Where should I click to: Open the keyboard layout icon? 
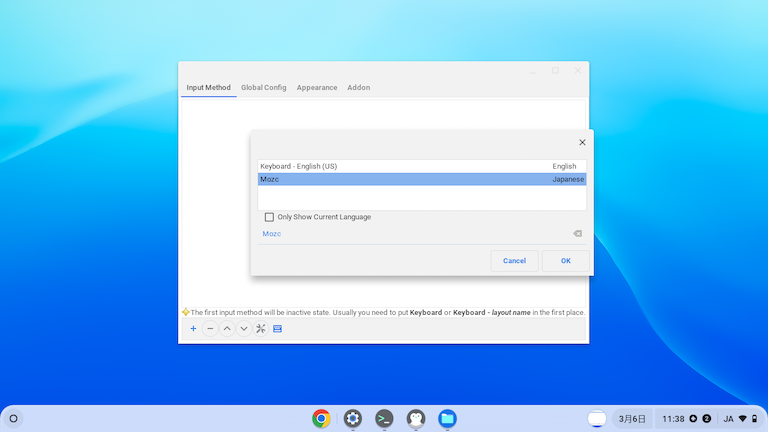click(x=278, y=329)
